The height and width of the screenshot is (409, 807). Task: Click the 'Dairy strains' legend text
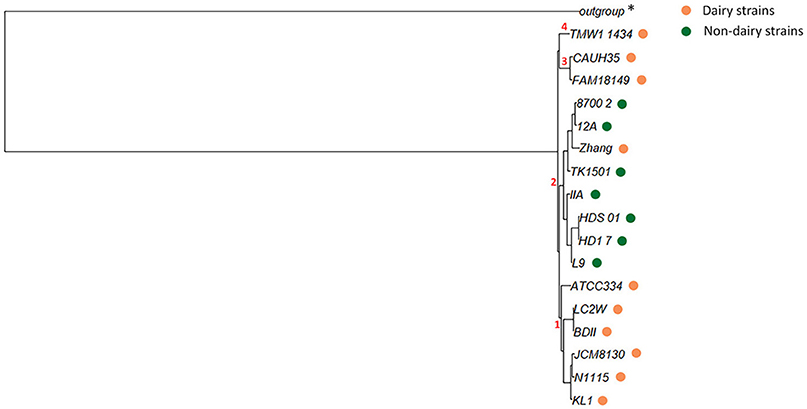[739, 11]
